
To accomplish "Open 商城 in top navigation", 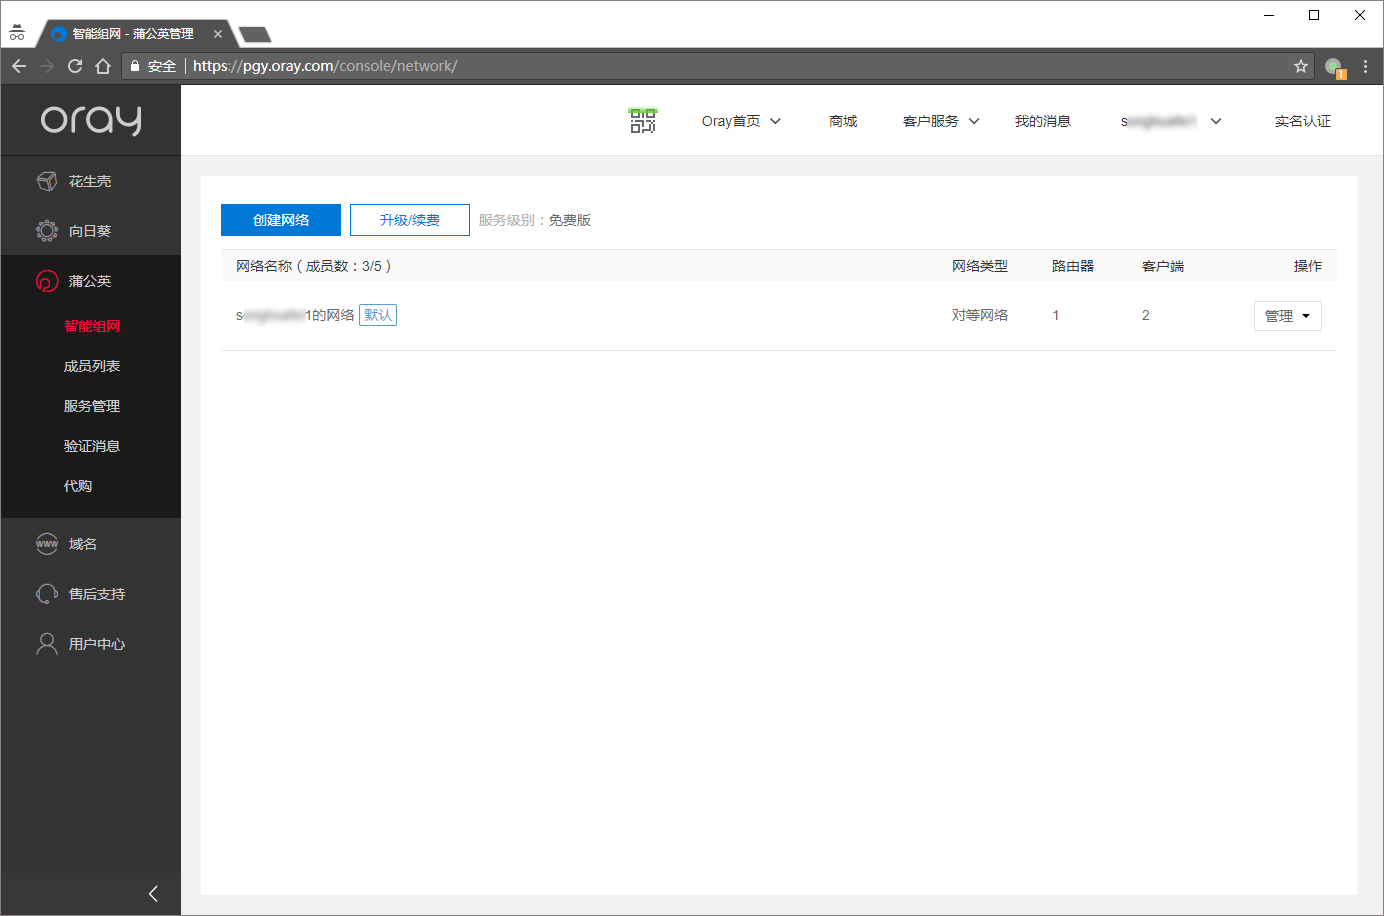I will click(843, 121).
